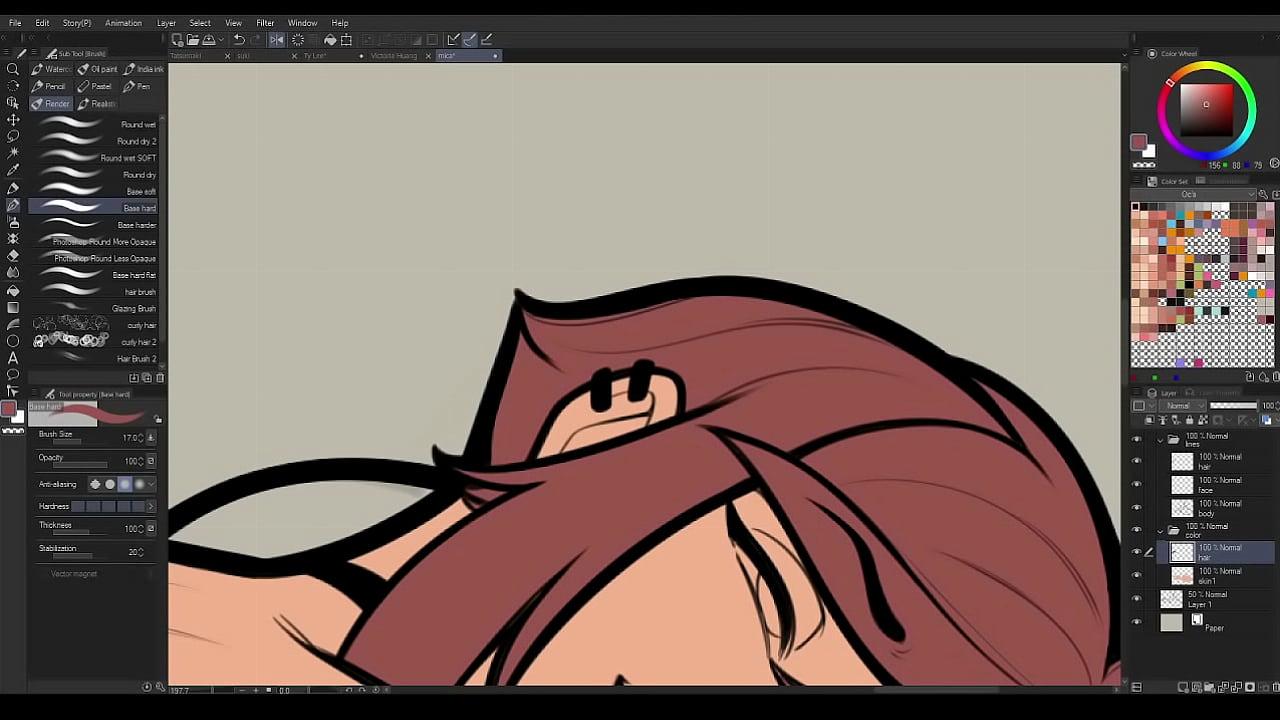This screenshot has width=1280, height=720.
Task: Toggle visibility of the skin1 layer
Action: (x=1136, y=575)
